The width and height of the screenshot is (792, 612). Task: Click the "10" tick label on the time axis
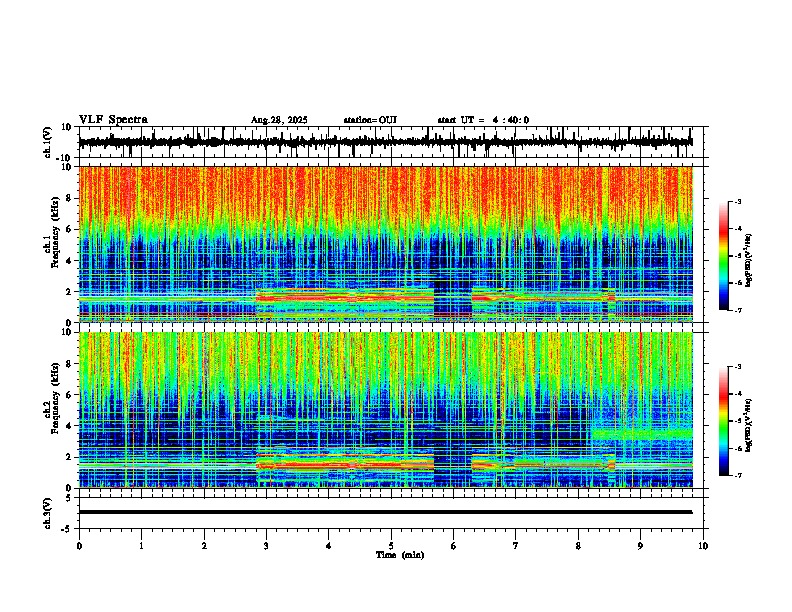(703, 546)
